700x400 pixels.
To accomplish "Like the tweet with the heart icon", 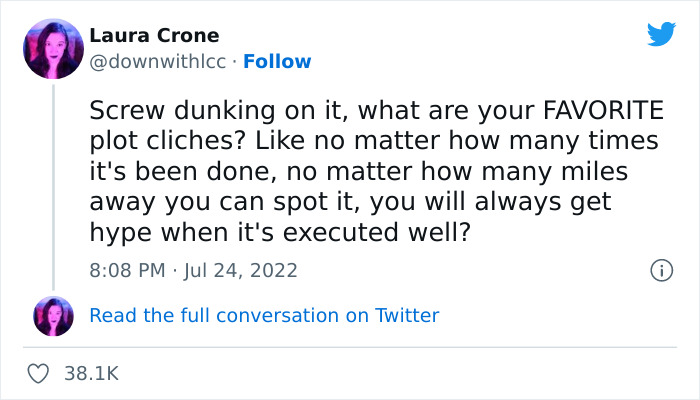I will 39,373.
